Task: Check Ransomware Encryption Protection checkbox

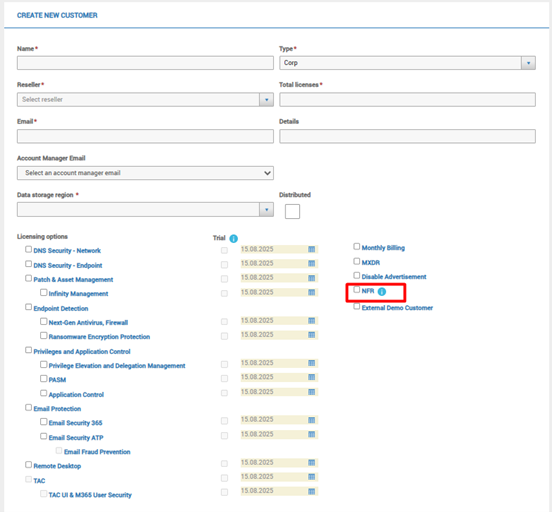Action: 44,335
